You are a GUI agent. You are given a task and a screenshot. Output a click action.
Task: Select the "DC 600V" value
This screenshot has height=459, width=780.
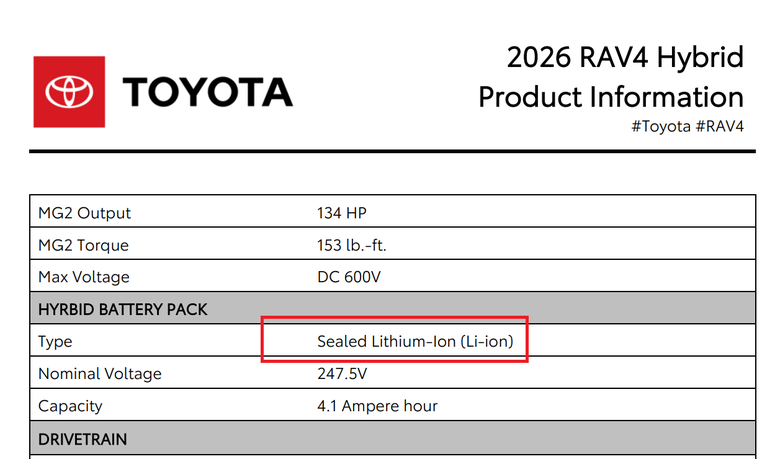tap(349, 277)
